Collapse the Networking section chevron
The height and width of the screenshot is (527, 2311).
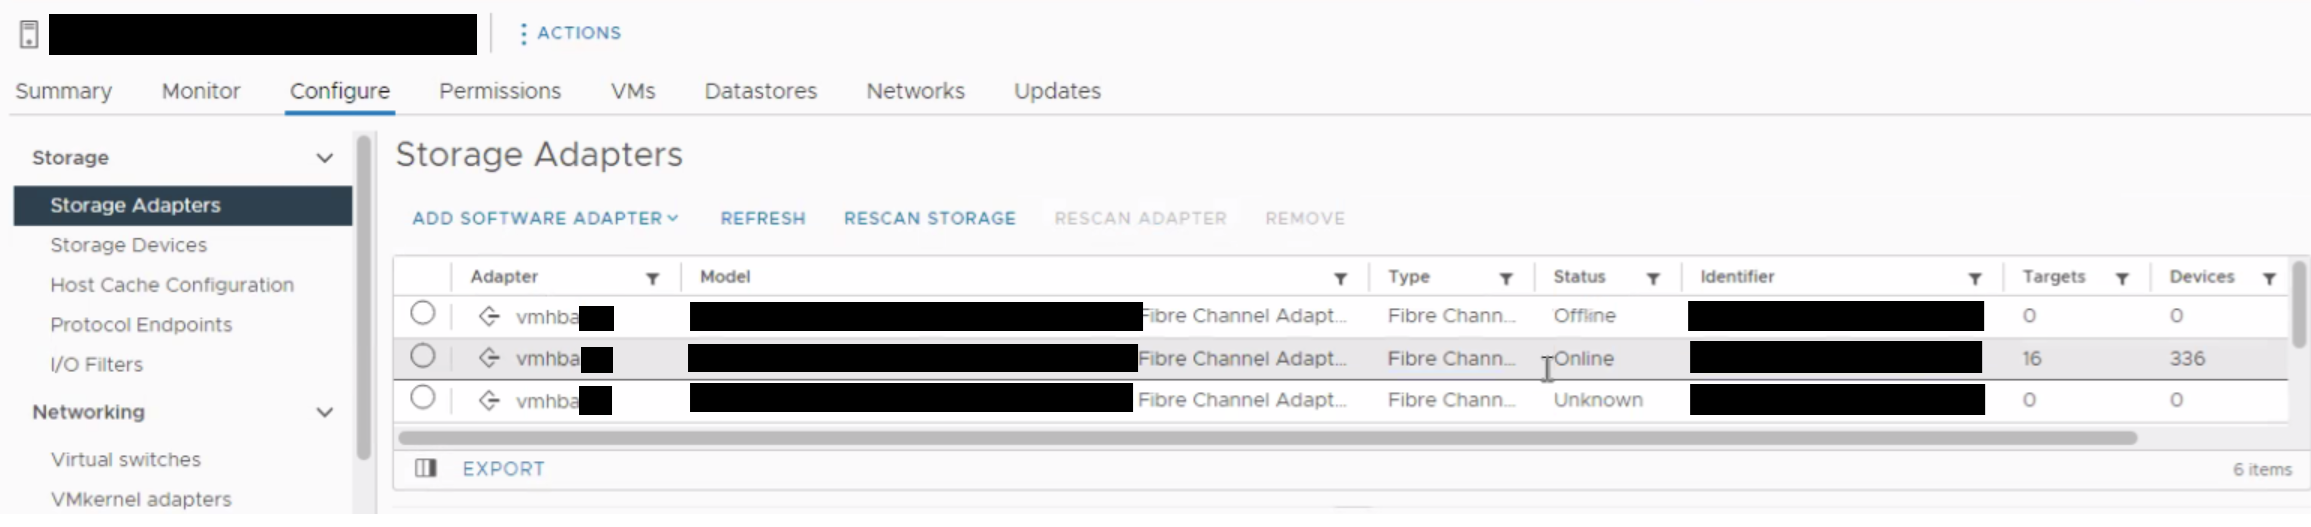324,412
